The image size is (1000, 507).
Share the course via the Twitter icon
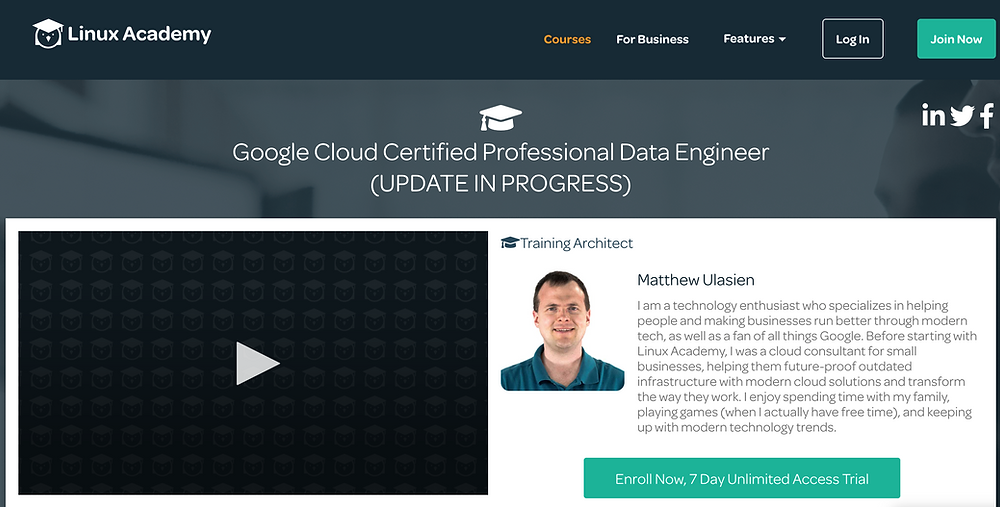(x=962, y=115)
